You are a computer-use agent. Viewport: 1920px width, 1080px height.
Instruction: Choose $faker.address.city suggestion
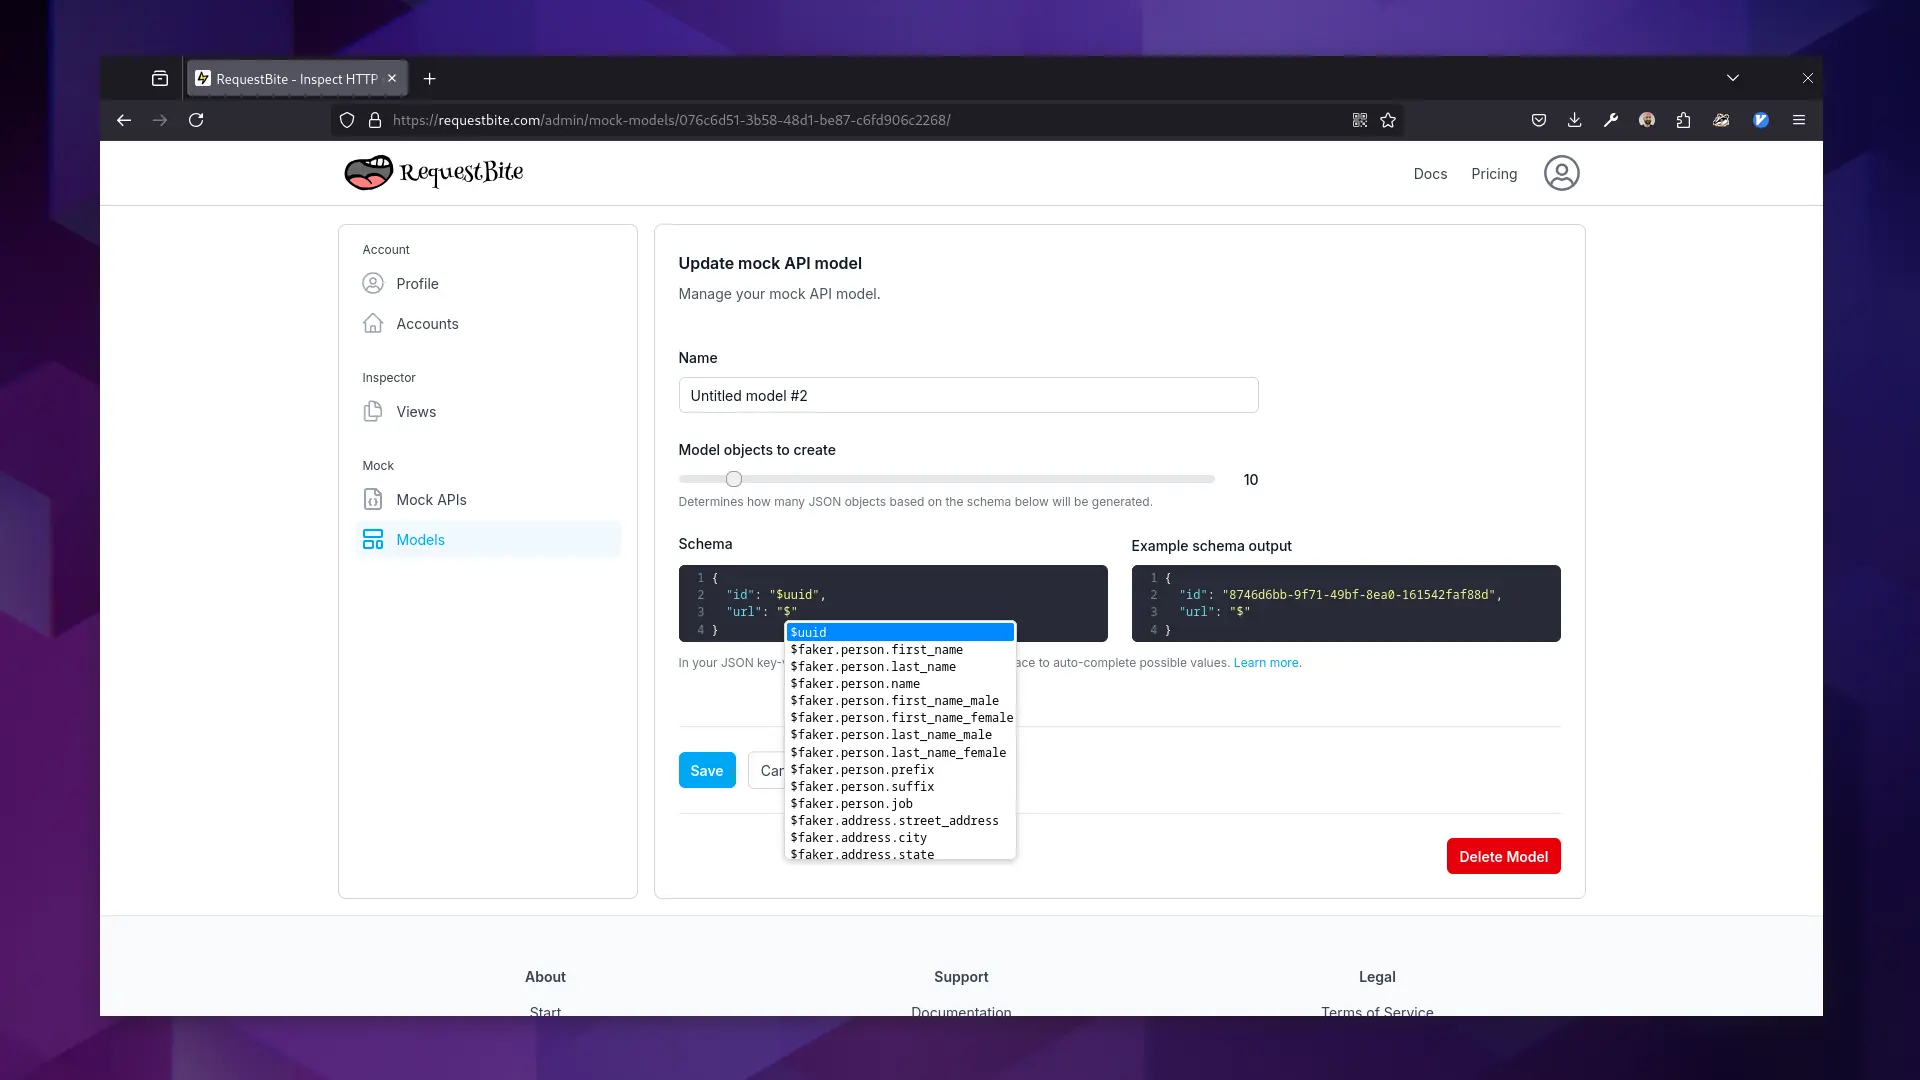900,837
